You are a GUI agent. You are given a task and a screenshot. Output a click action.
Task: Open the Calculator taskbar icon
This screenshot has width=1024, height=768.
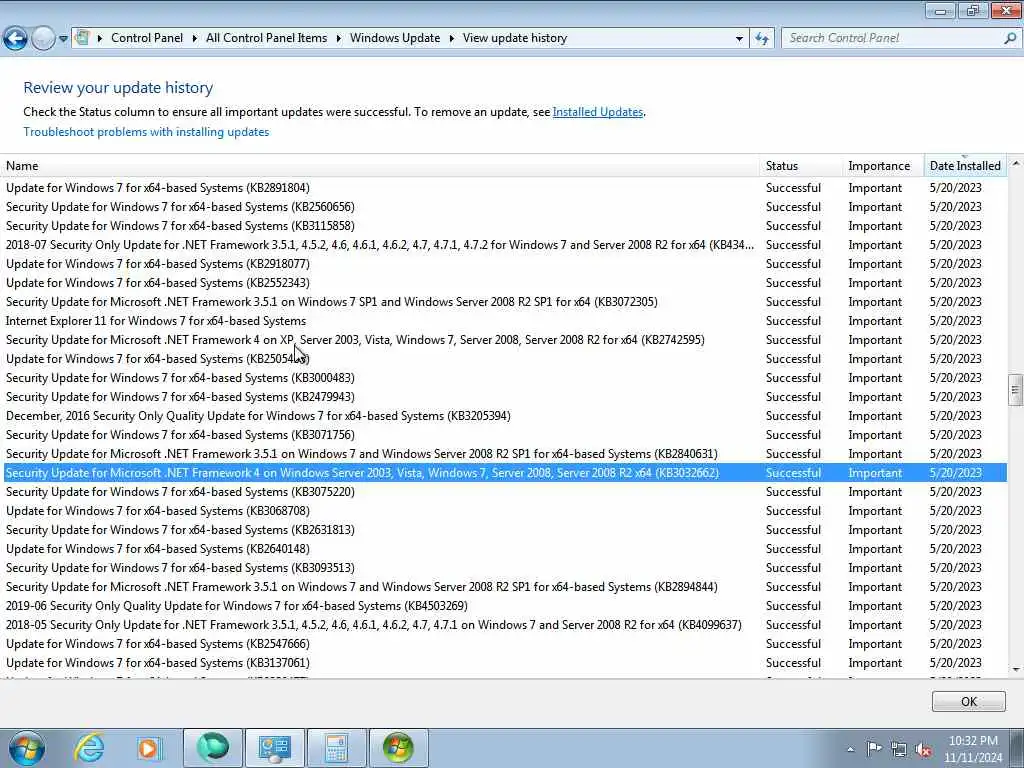pos(336,748)
